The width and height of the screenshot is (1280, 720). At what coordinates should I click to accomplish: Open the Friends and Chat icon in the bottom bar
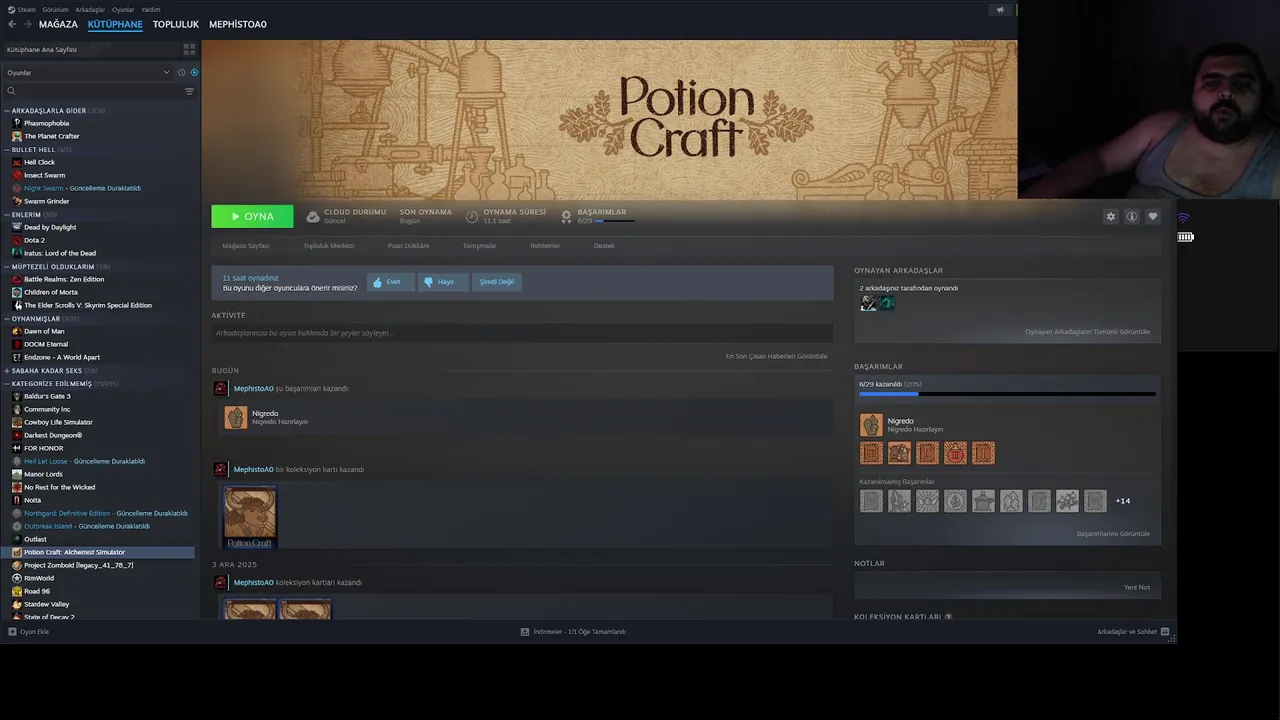1166,632
